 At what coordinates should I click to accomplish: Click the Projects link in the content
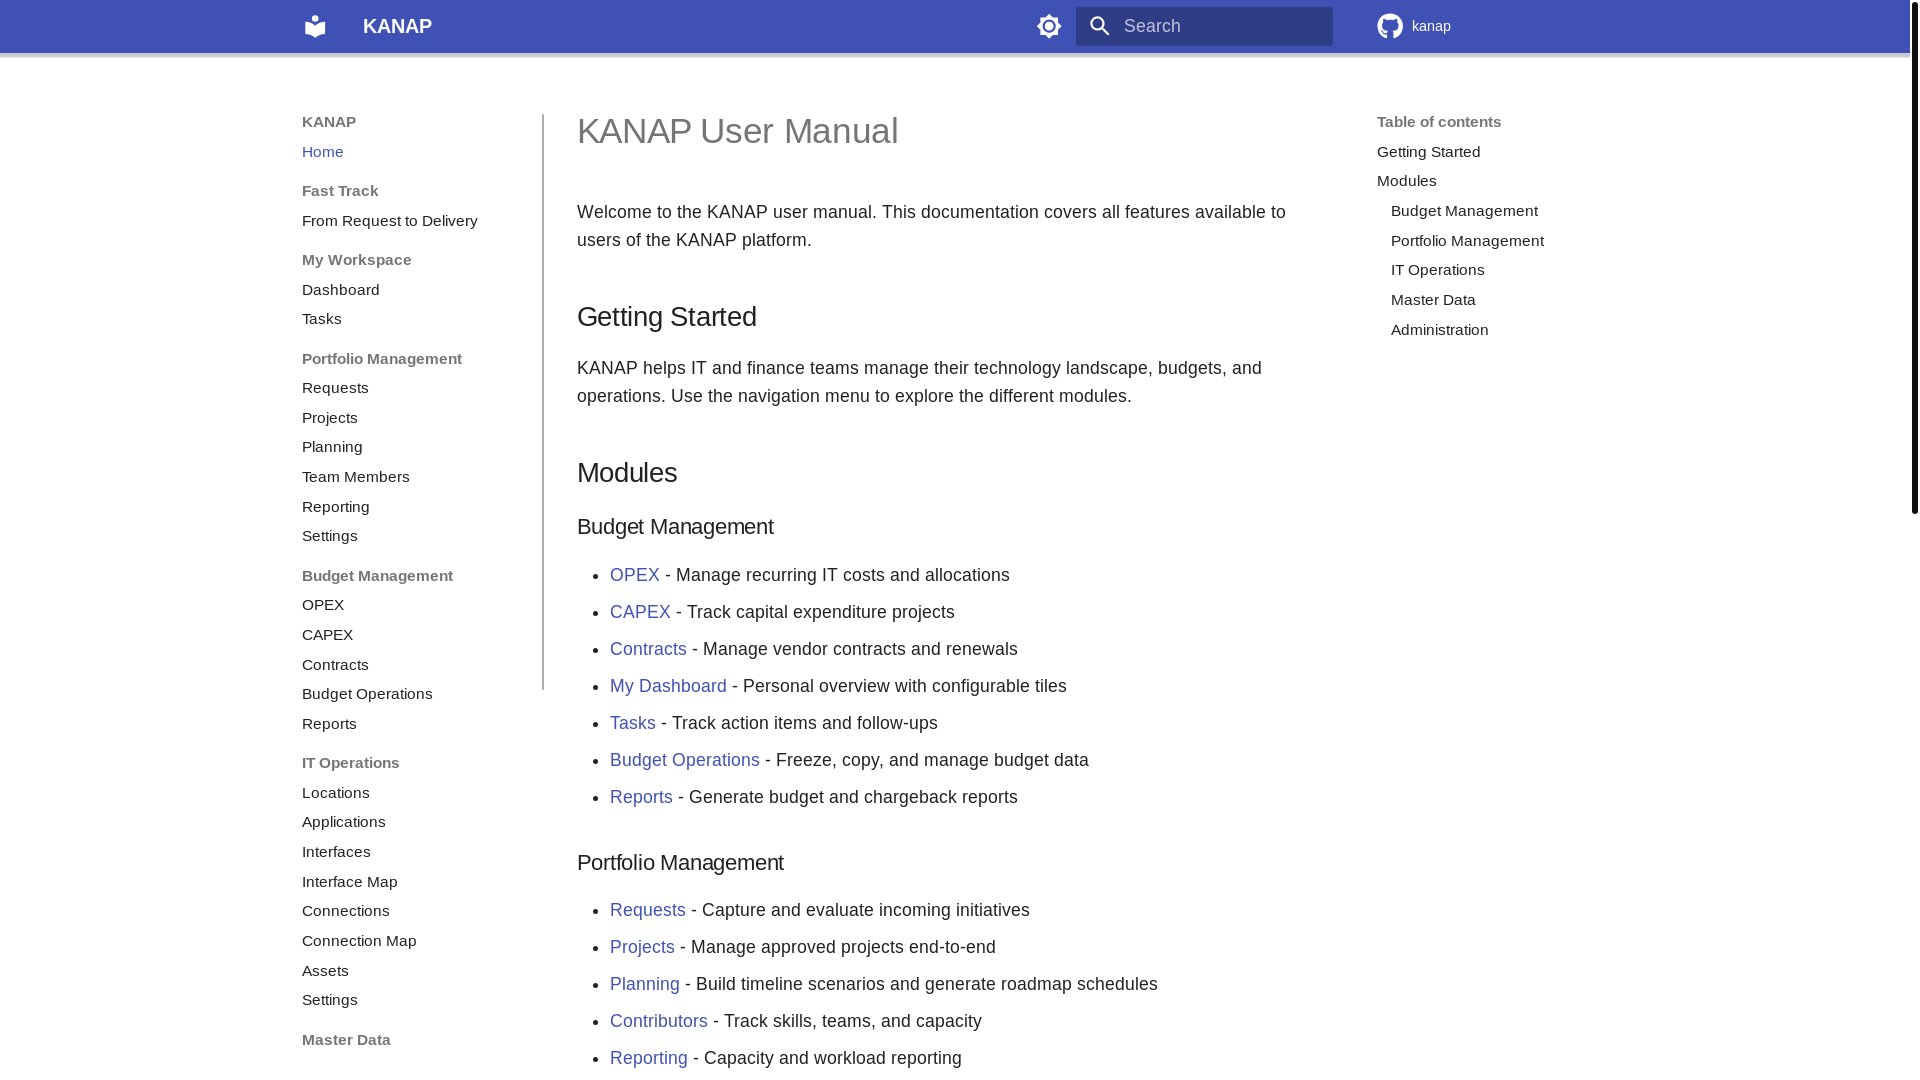[642, 947]
